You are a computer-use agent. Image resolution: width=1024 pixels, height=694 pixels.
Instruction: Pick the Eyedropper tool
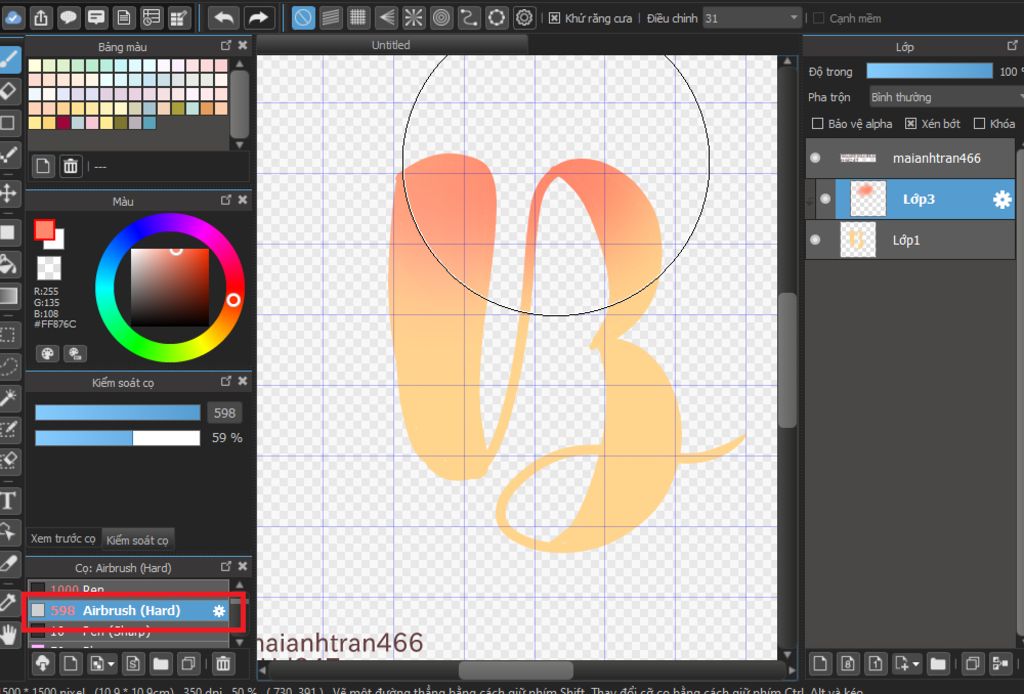8,602
